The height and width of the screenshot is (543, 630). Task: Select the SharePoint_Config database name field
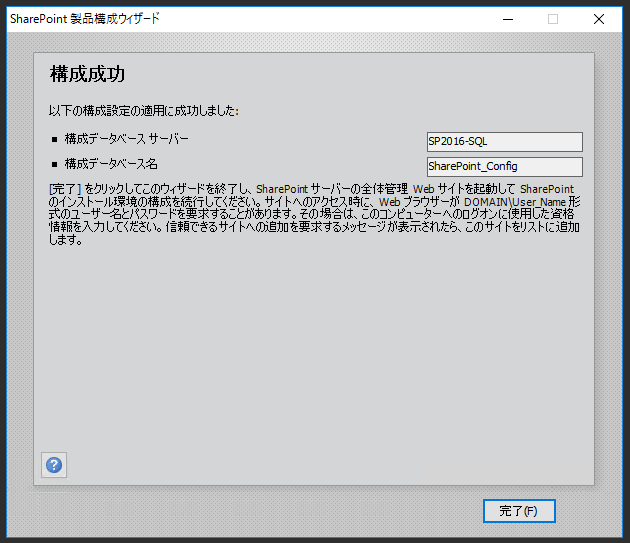coord(505,166)
